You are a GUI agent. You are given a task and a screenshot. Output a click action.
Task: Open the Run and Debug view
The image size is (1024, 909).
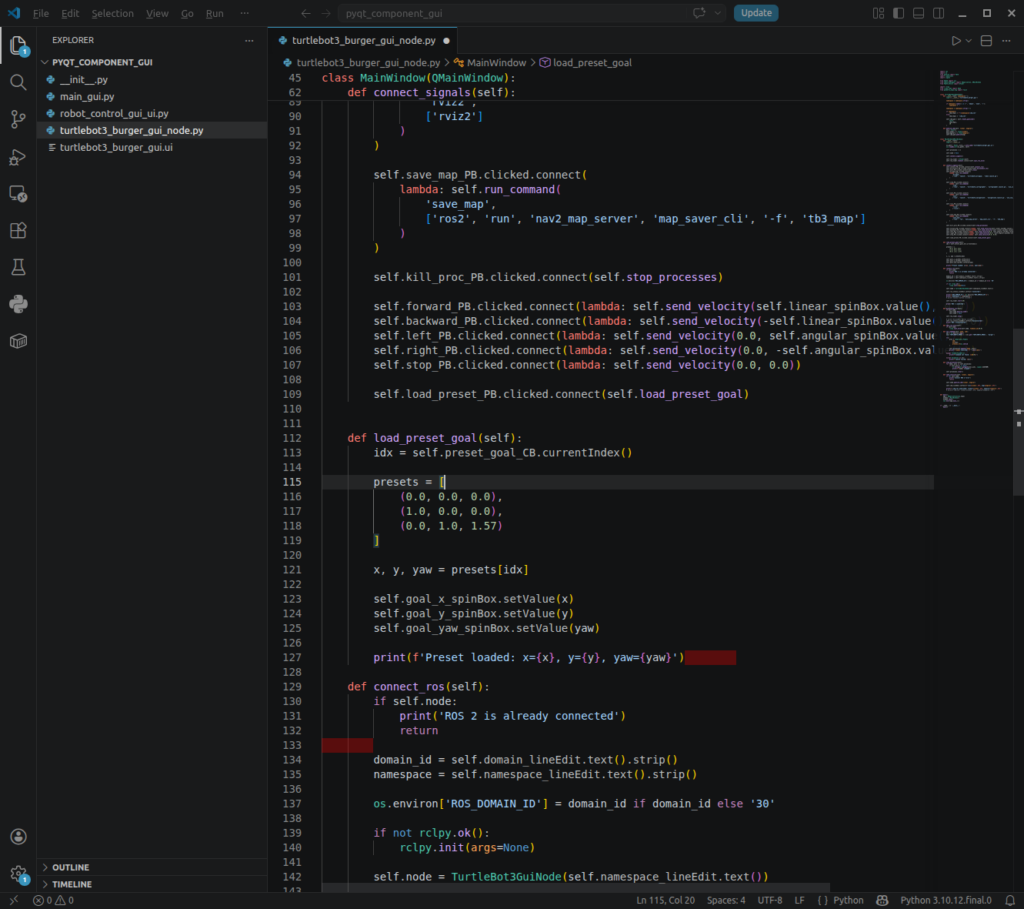click(18, 157)
